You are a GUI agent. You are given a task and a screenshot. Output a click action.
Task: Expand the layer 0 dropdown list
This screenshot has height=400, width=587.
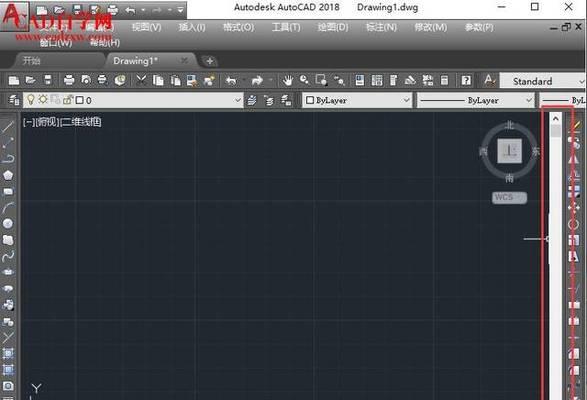click(237, 100)
